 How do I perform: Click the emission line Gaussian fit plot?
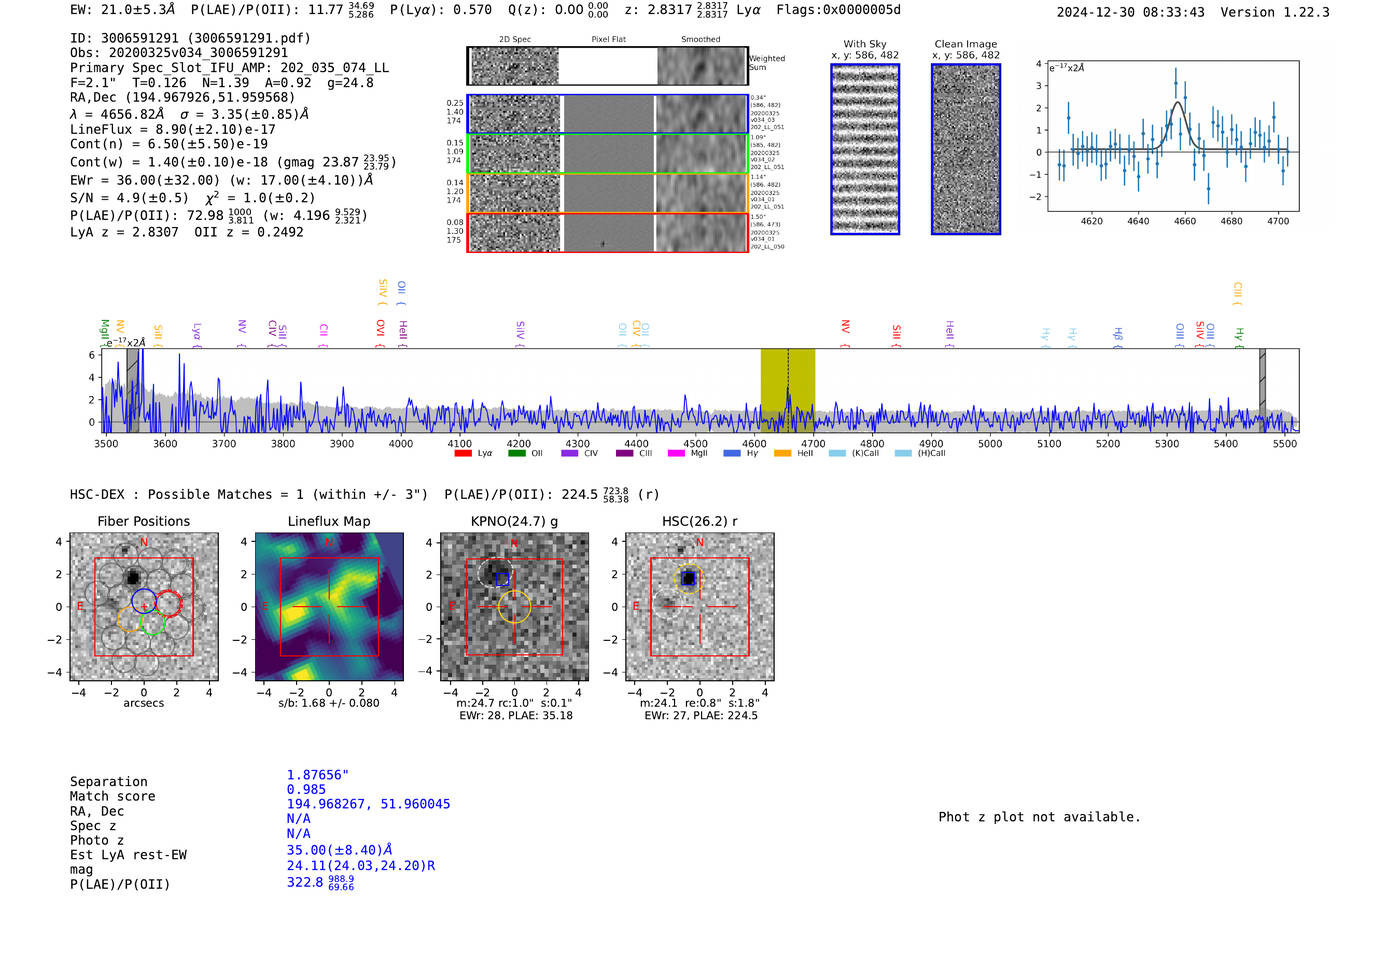pyautogui.click(x=1172, y=136)
